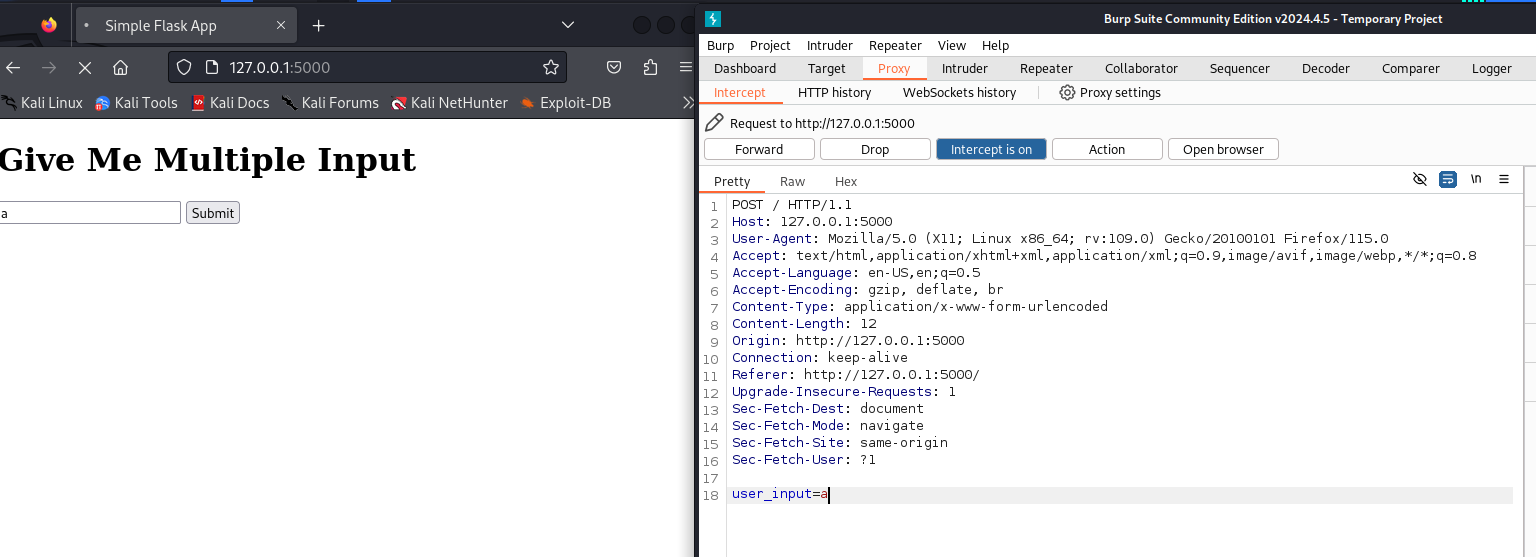The width and height of the screenshot is (1536, 557).
Task: Click the text input field containing 'a'
Action: (x=89, y=213)
